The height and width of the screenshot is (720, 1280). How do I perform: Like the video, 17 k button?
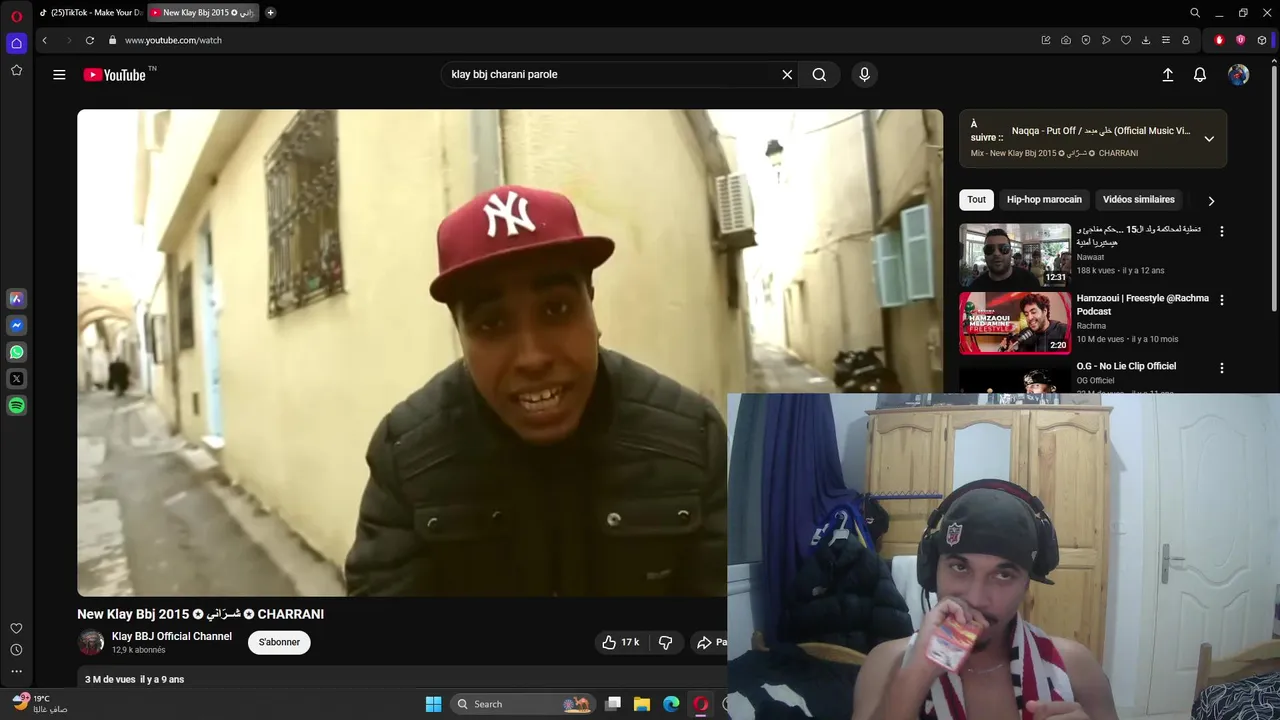pos(620,642)
